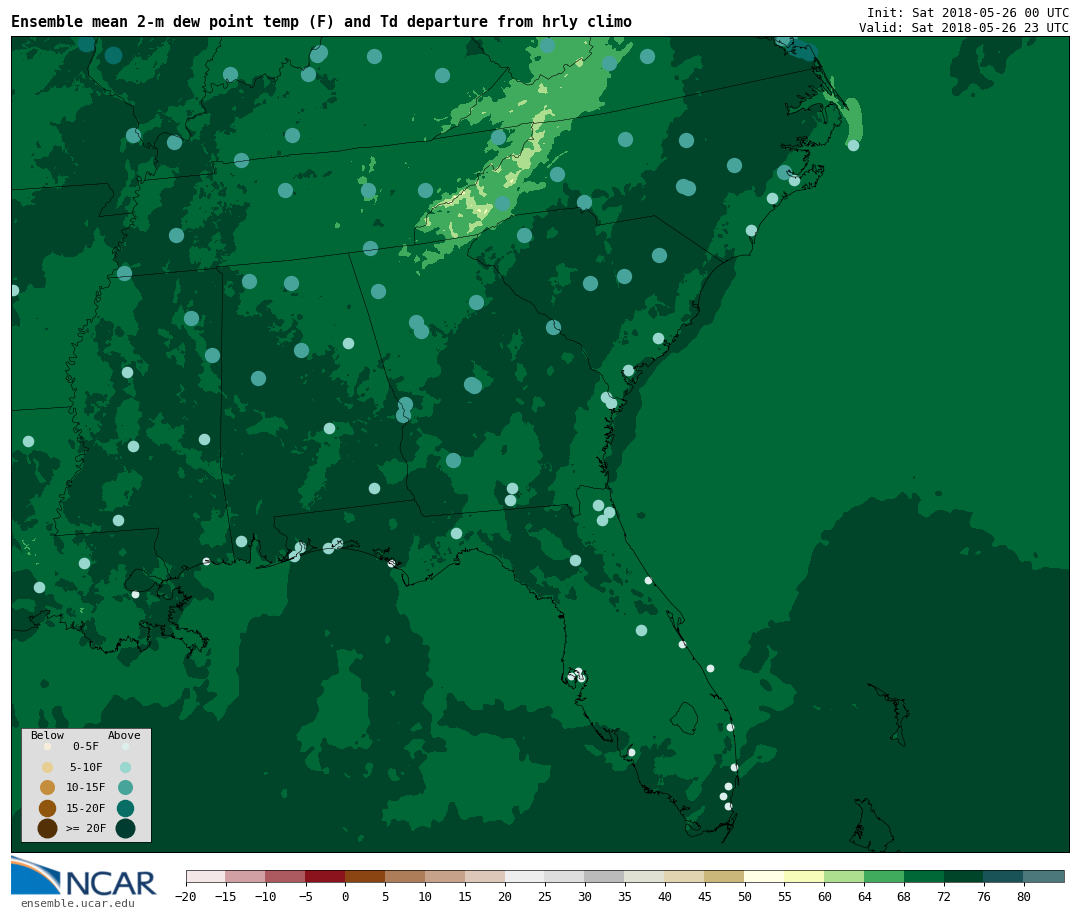
Task: Pick the 'Above' 5-10F legend circle
Action: click(x=125, y=767)
